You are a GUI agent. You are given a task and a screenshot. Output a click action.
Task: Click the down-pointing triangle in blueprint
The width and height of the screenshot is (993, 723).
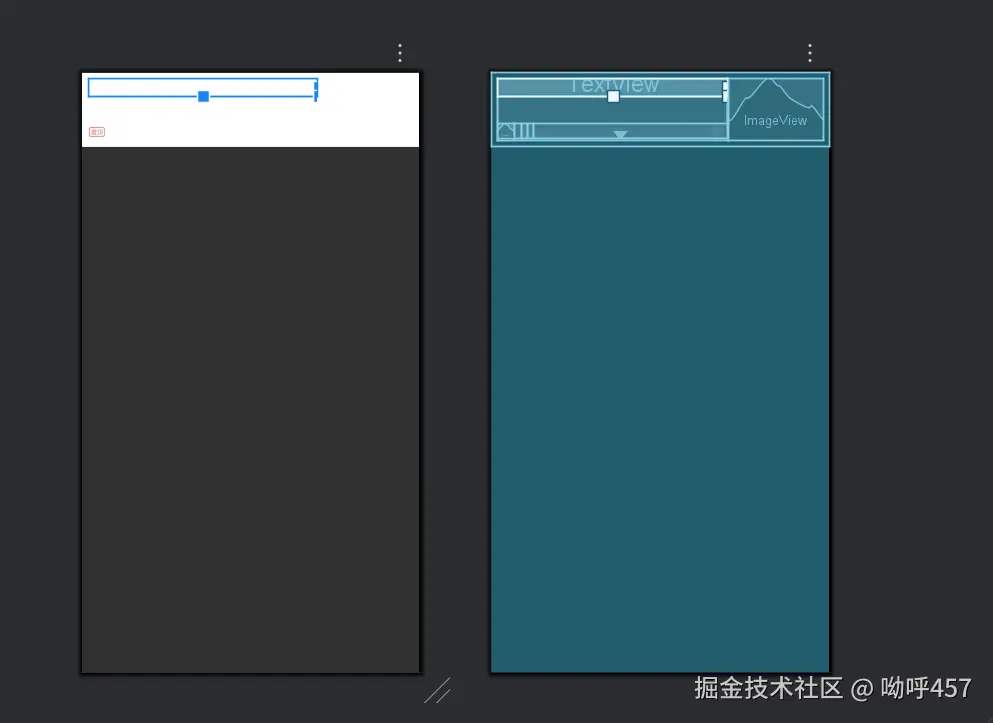[621, 134]
